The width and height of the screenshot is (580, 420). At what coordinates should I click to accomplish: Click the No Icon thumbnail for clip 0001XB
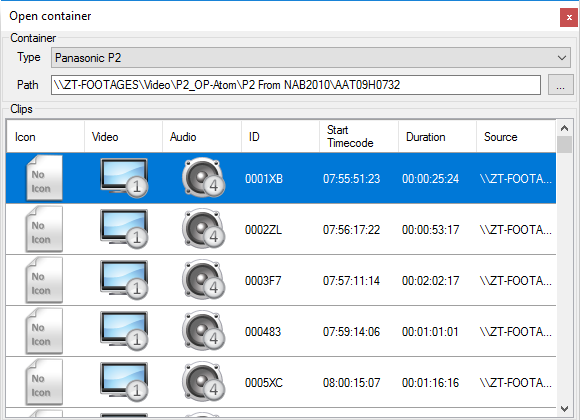(44, 178)
